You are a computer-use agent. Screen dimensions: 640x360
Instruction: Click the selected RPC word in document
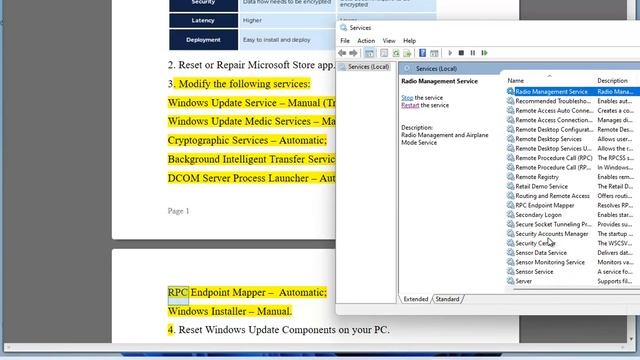click(x=178, y=293)
